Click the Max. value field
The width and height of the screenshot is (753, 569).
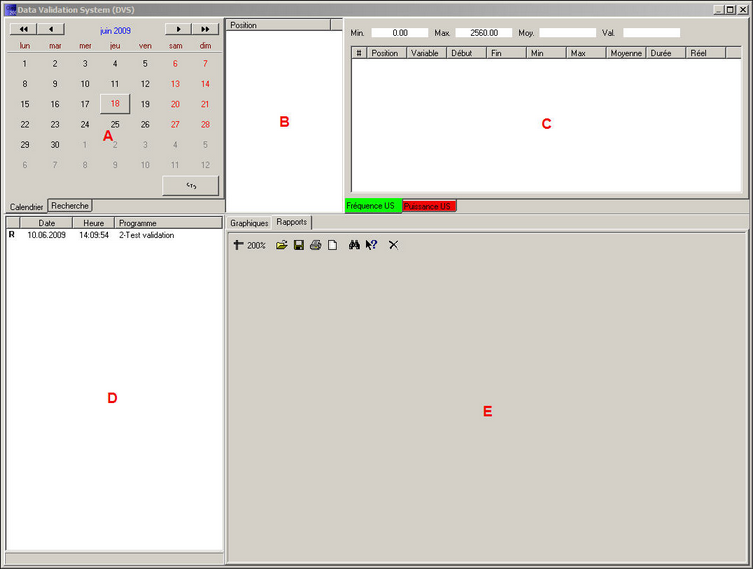(484, 33)
